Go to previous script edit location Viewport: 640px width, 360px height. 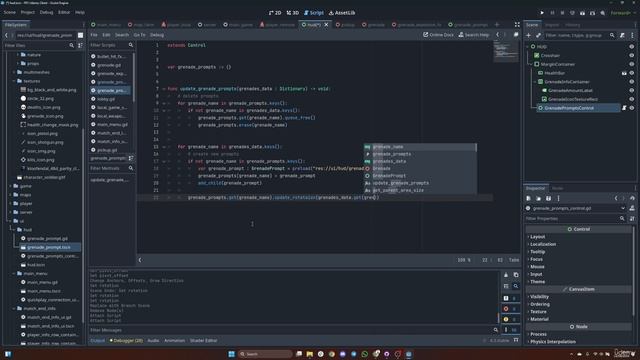click(x=497, y=35)
